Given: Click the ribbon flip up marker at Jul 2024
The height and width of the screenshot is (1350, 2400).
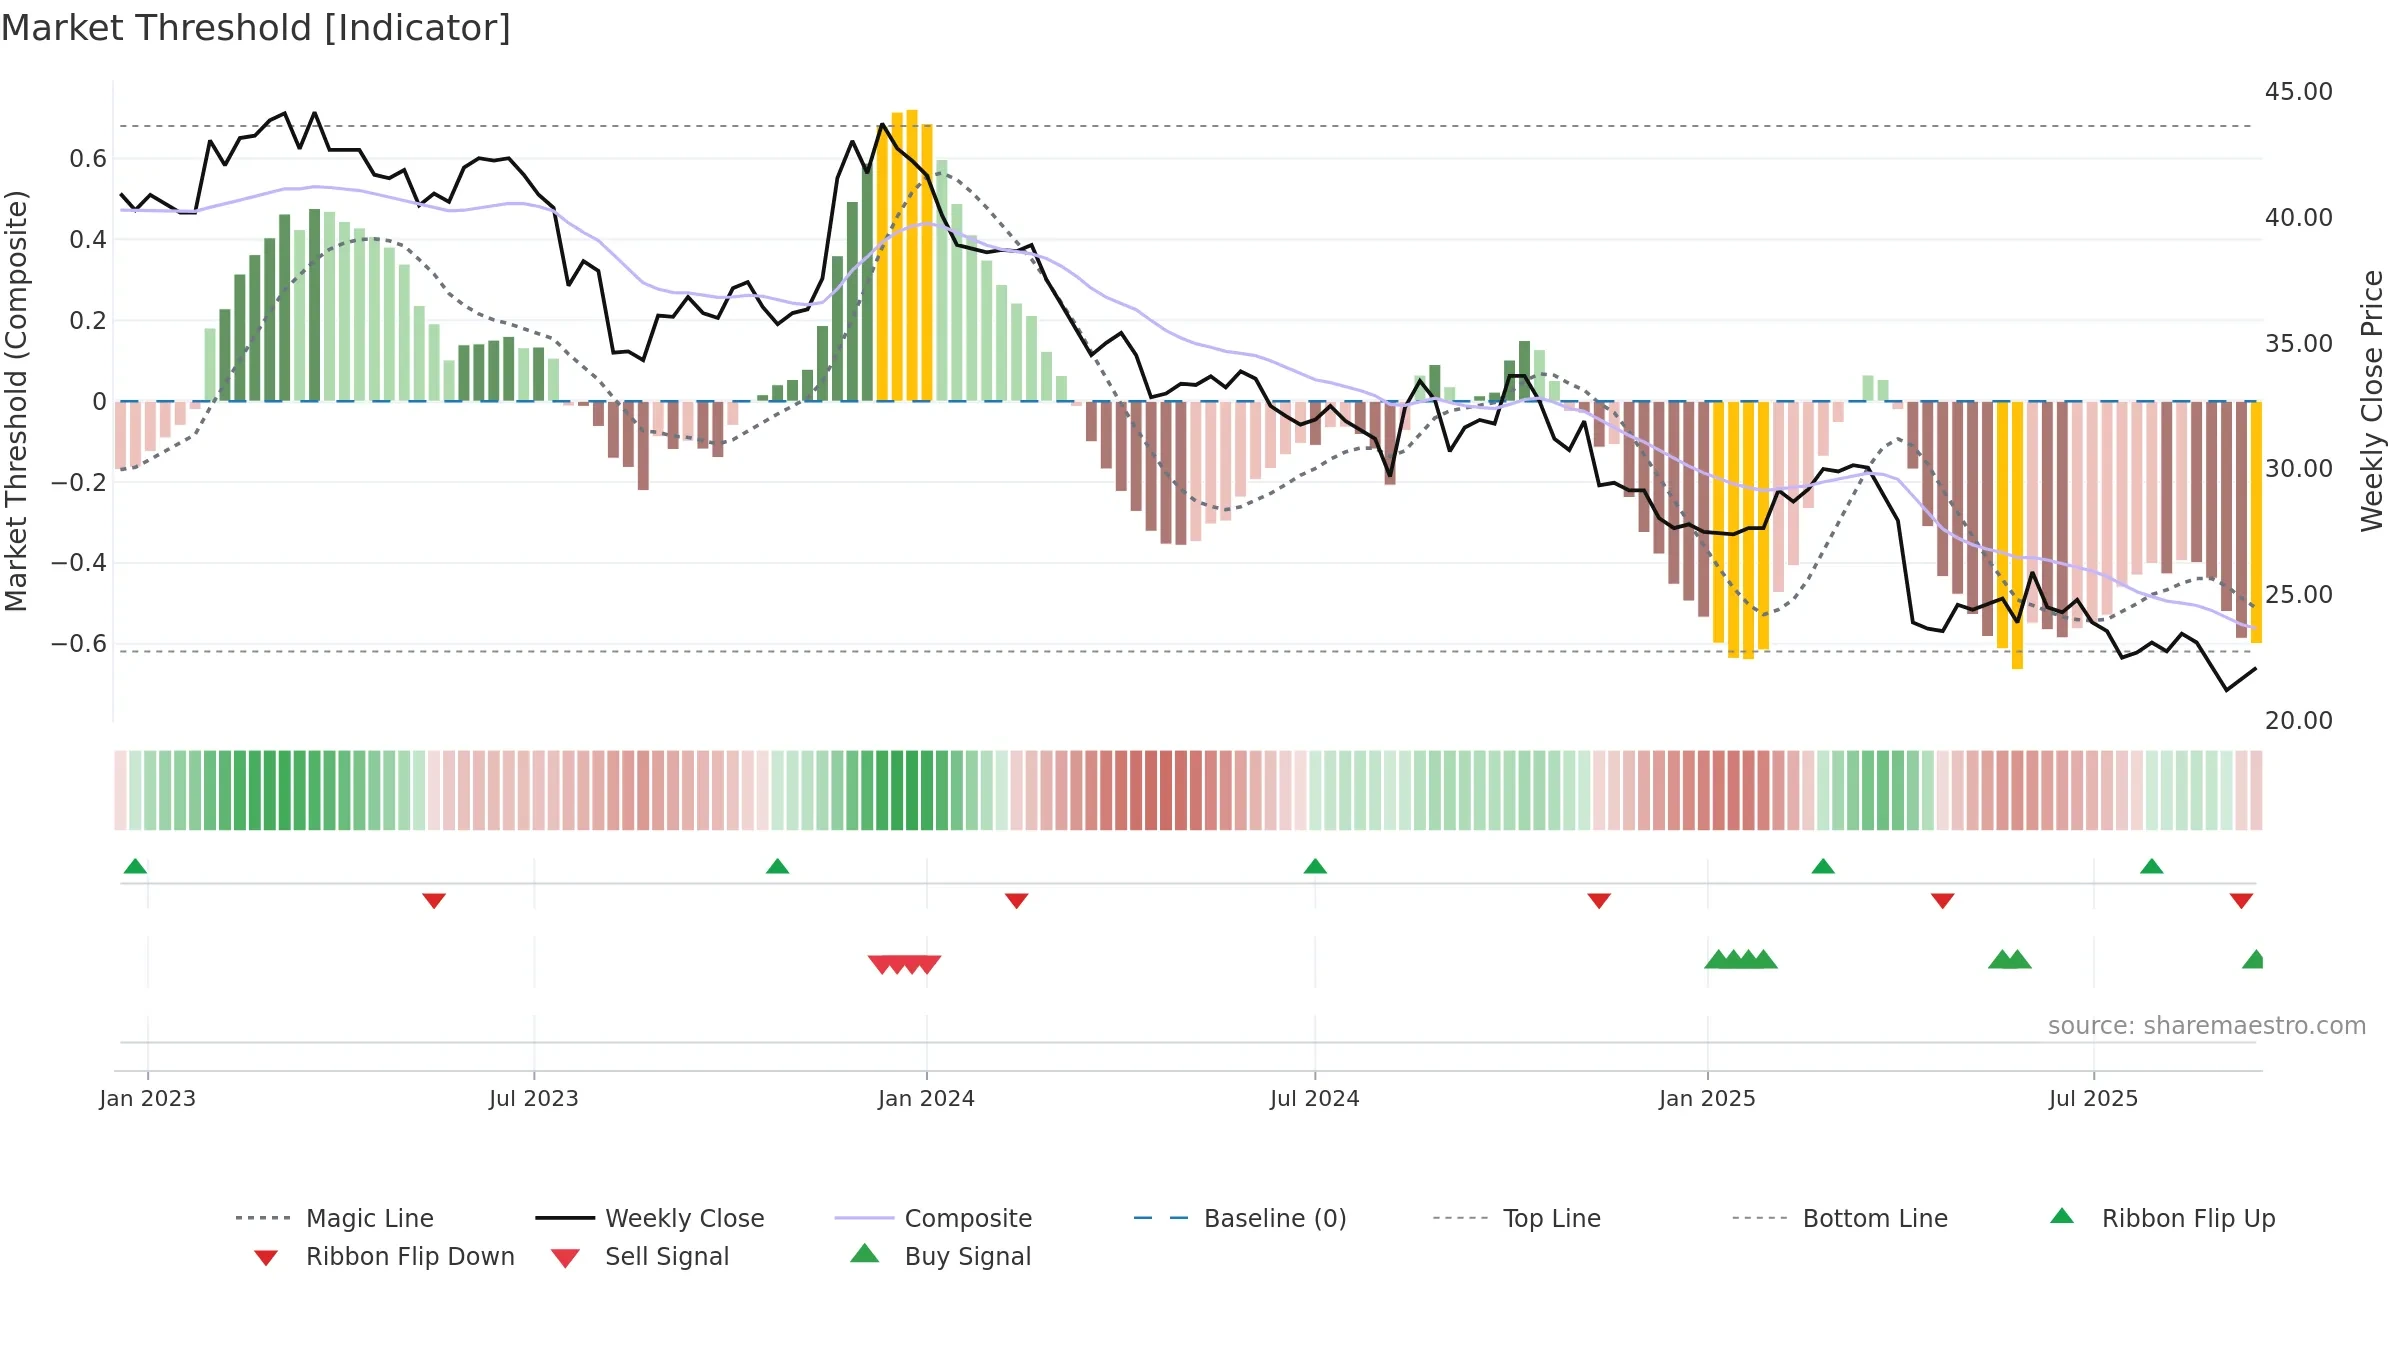Looking at the screenshot, I should [x=1315, y=866].
